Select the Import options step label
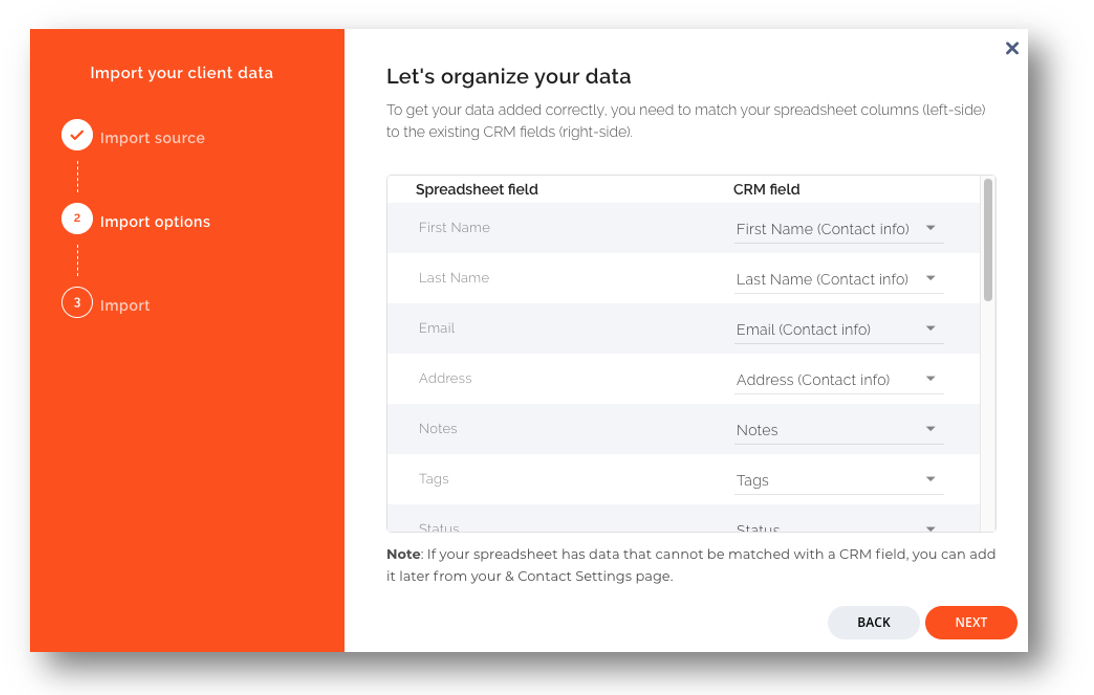 point(155,222)
